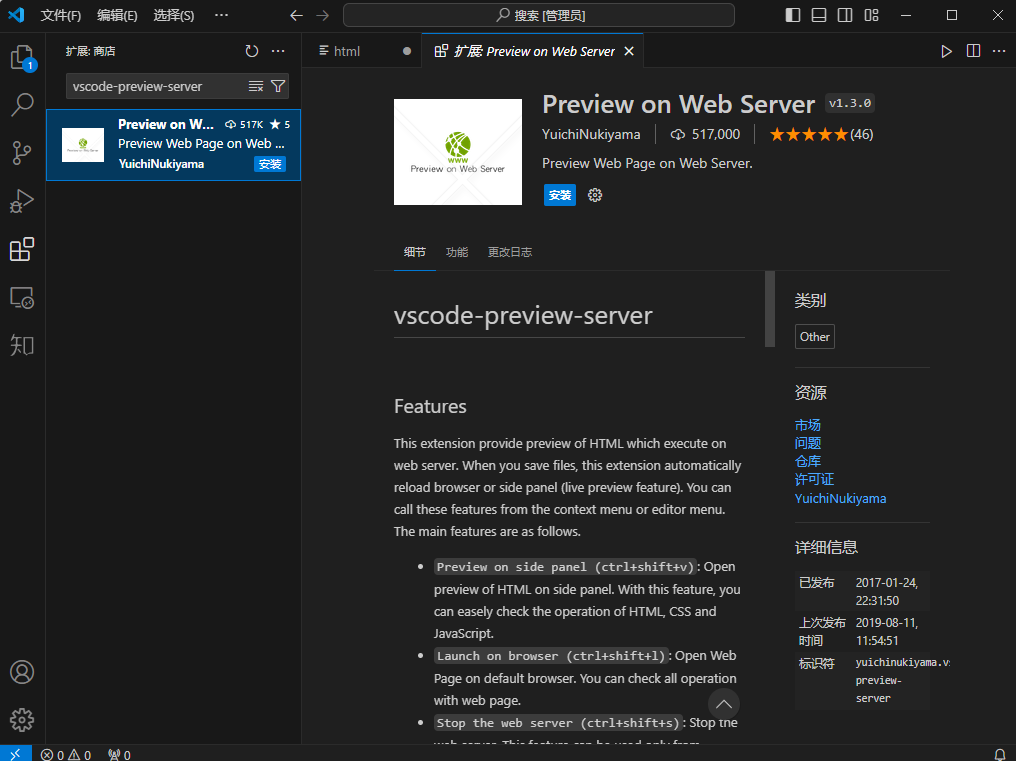Clear extensions search results

(x=256, y=86)
